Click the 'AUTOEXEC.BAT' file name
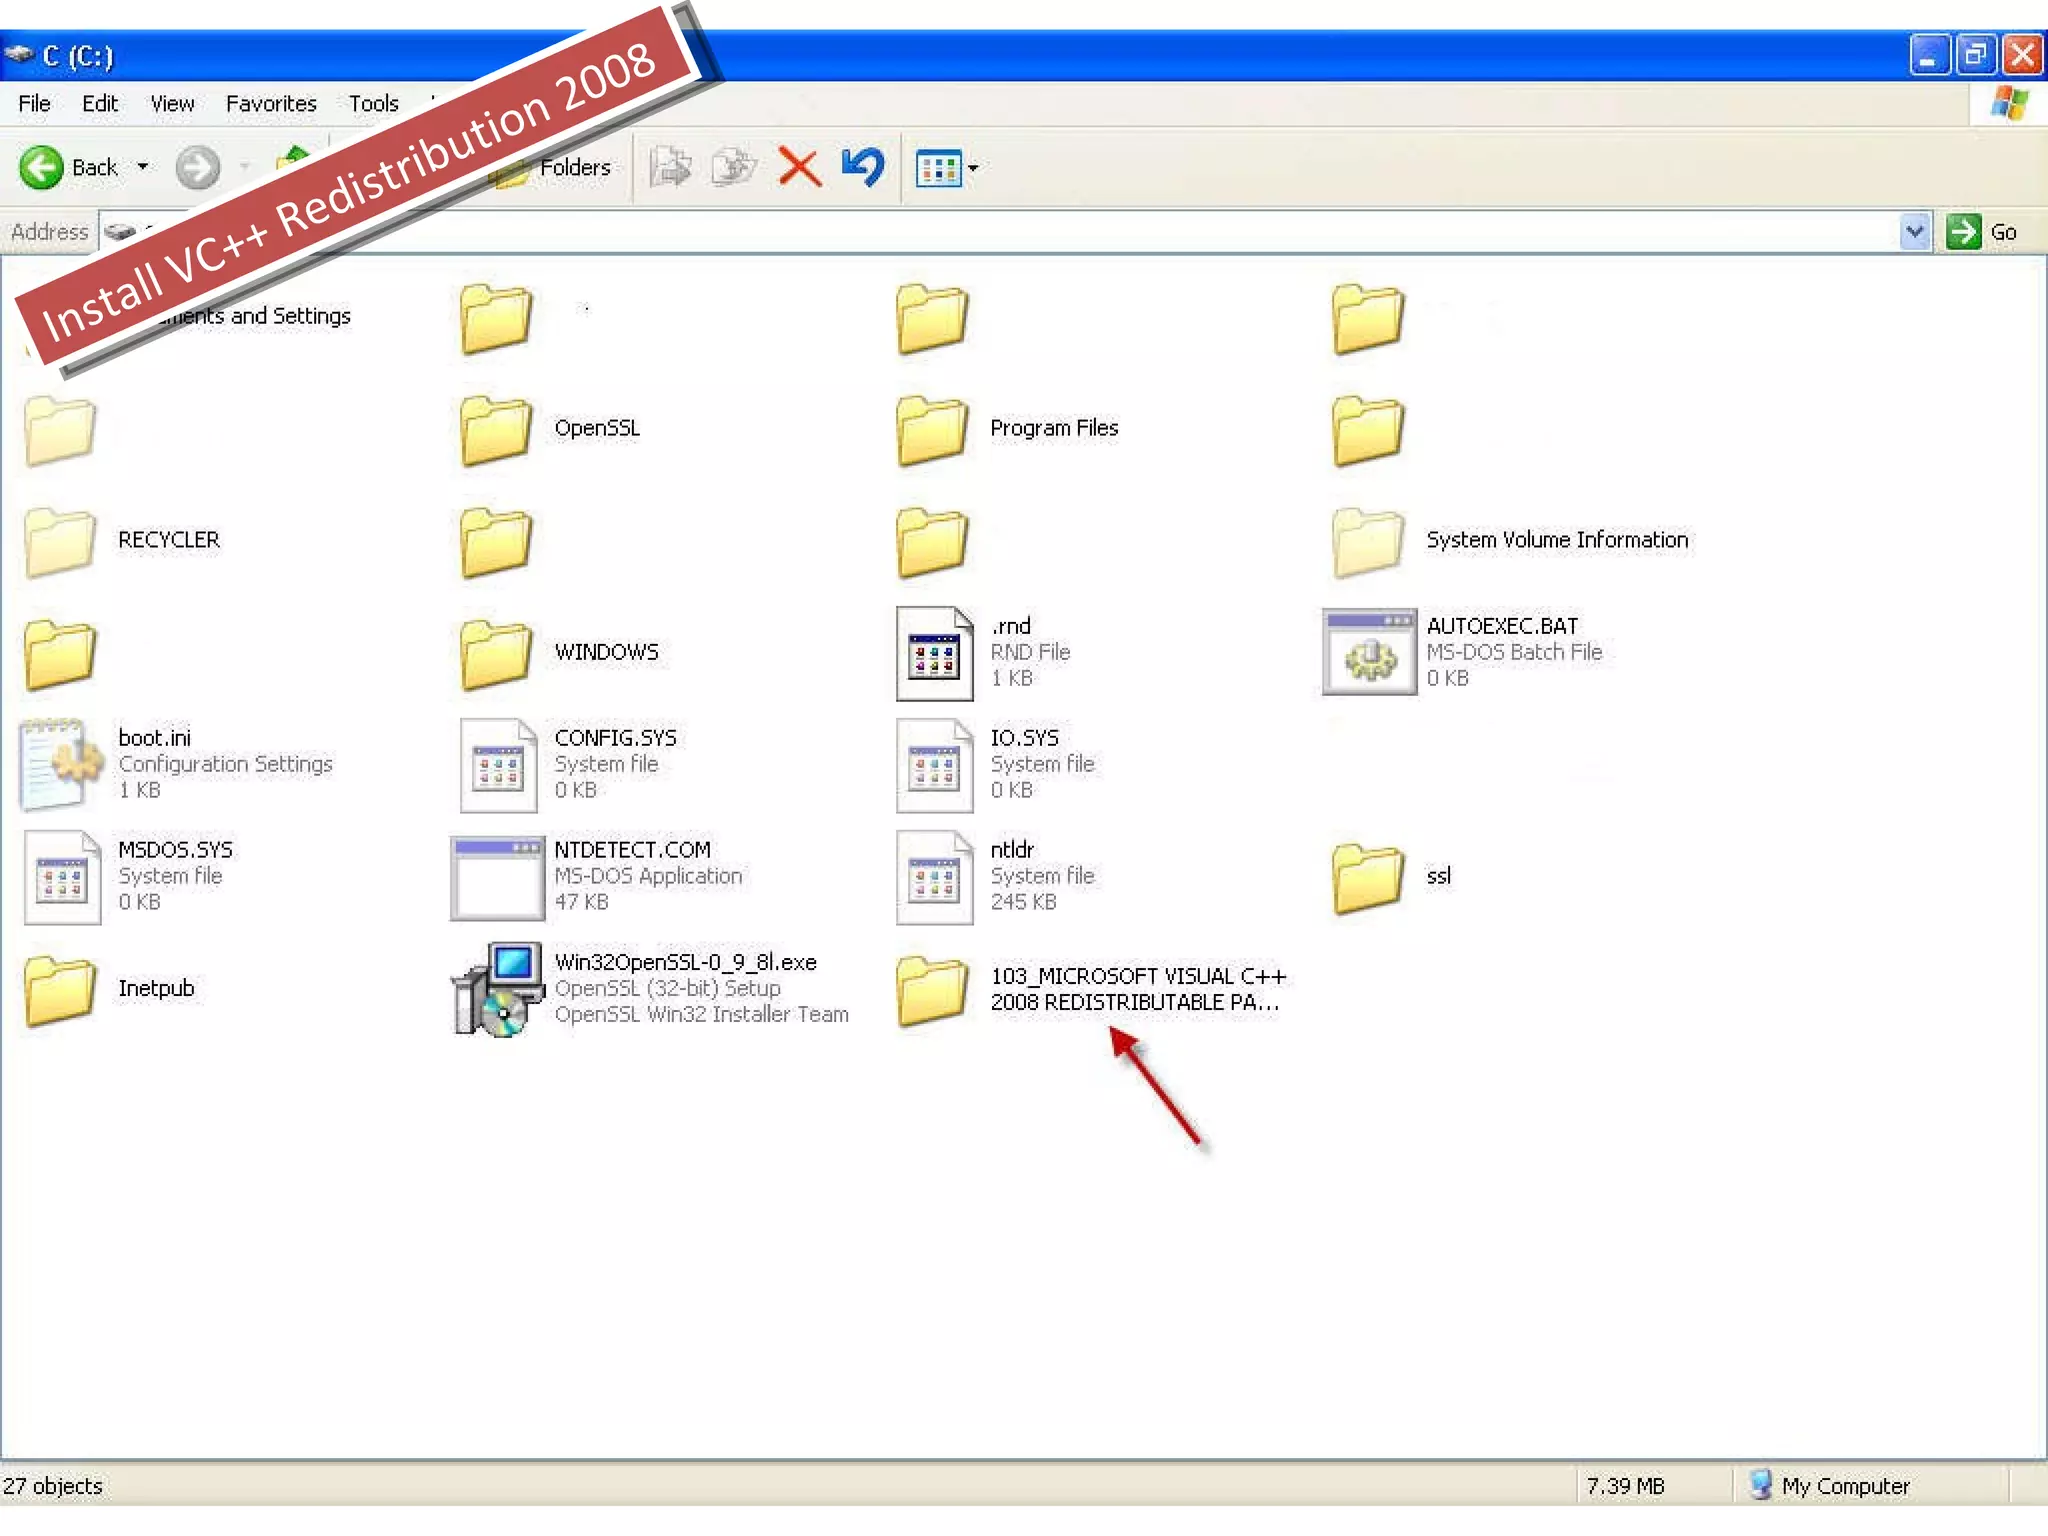This screenshot has height=1536, width=2048. tap(1502, 626)
